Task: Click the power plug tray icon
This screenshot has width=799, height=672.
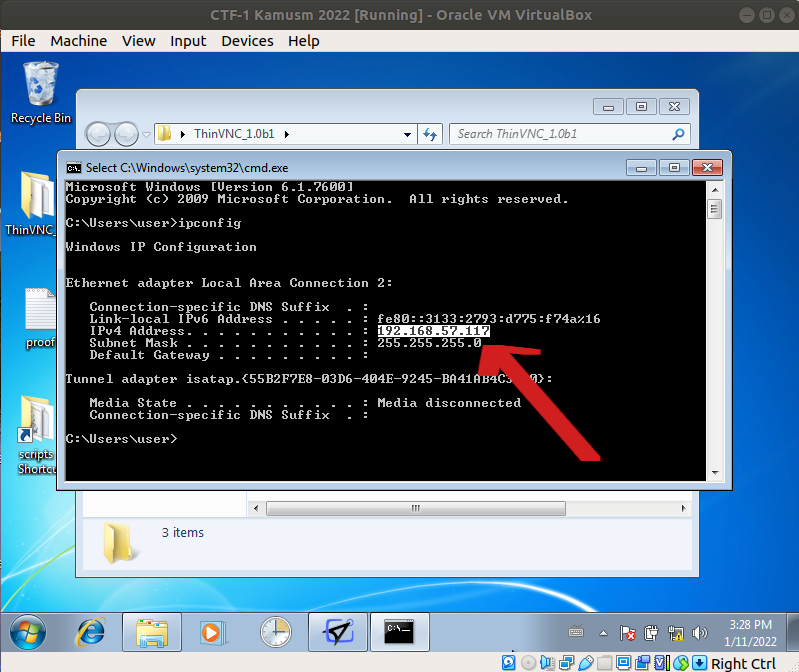Action: [x=651, y=633]
